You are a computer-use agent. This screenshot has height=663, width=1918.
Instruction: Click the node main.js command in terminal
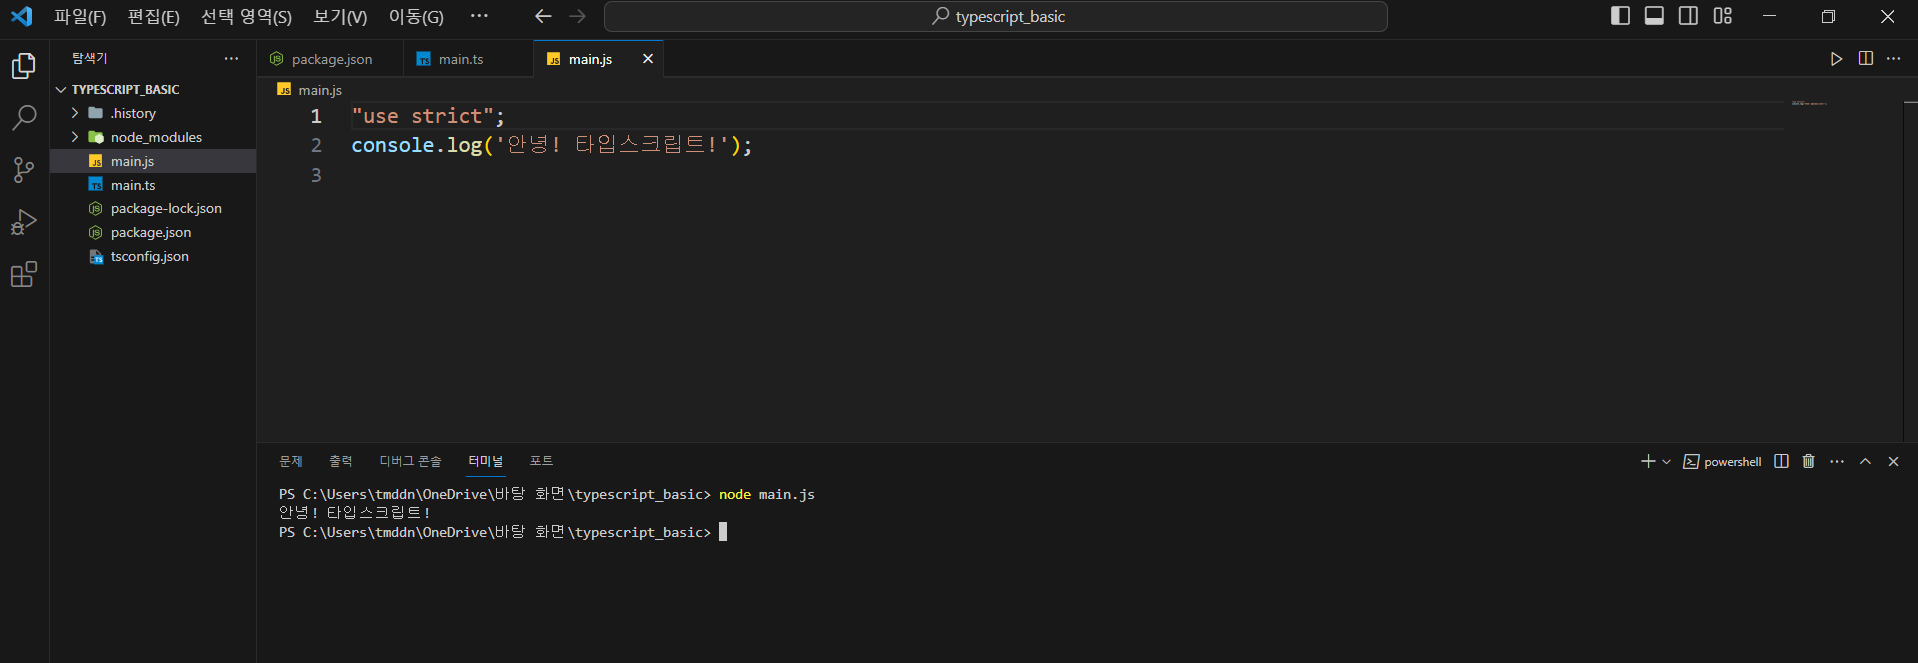(767, 494)
